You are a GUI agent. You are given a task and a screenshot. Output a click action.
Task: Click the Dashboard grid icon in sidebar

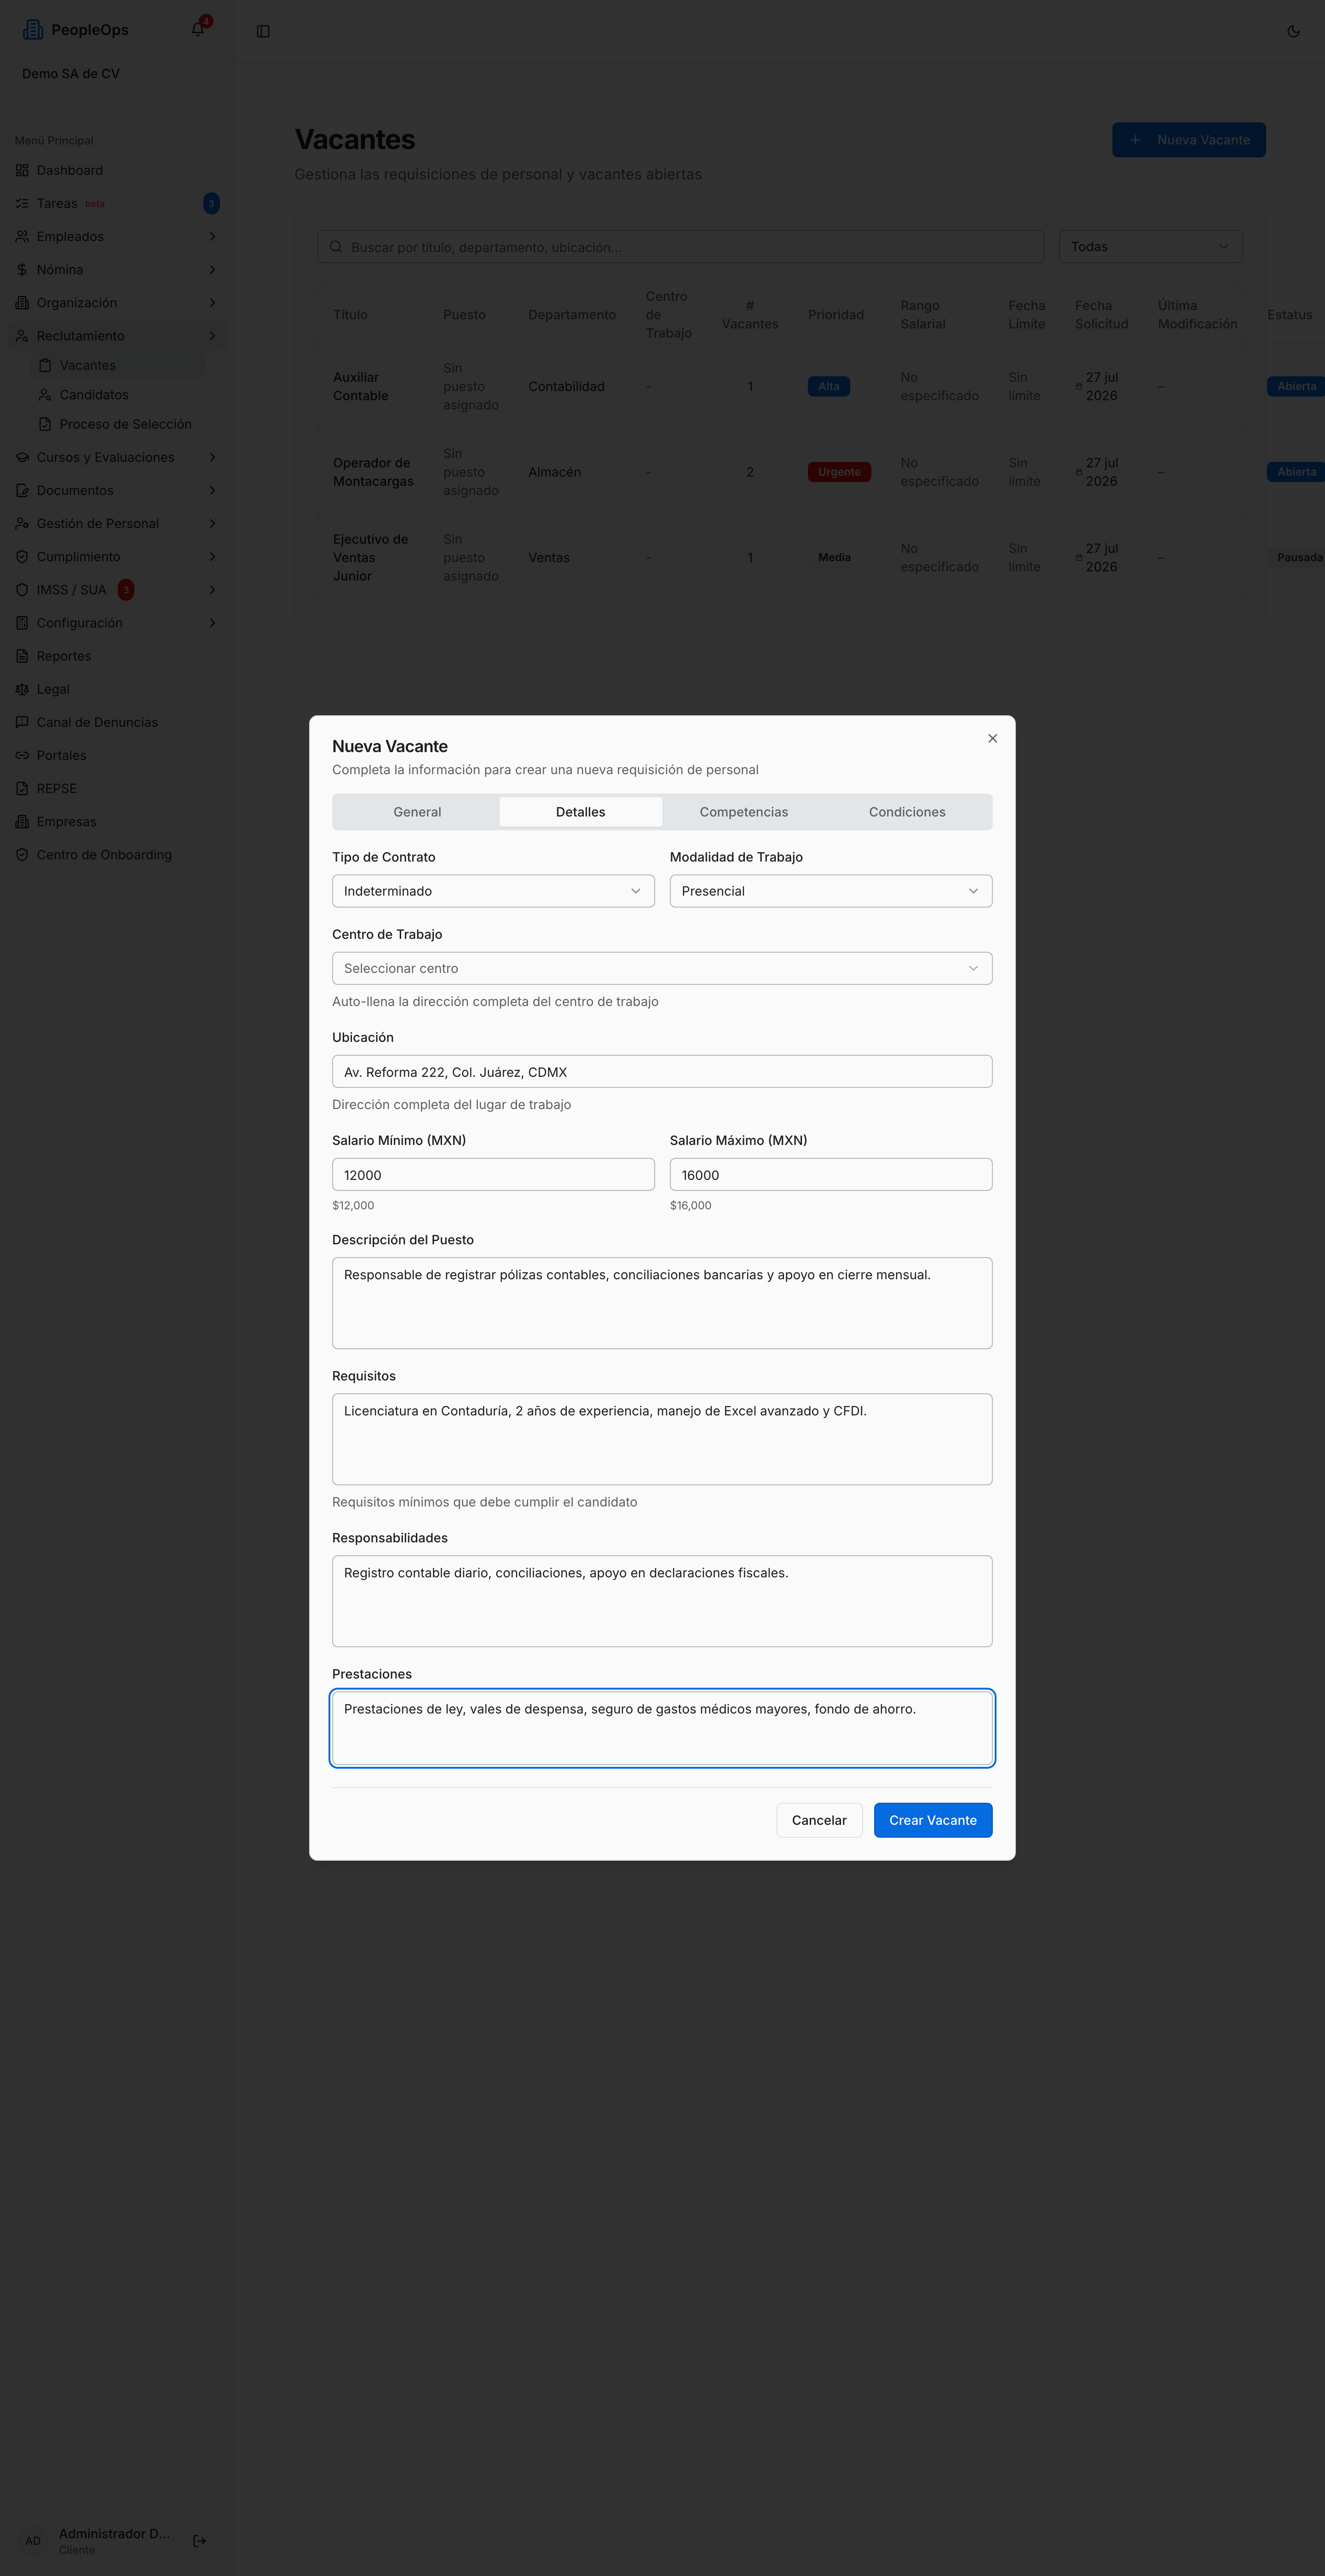22,170
